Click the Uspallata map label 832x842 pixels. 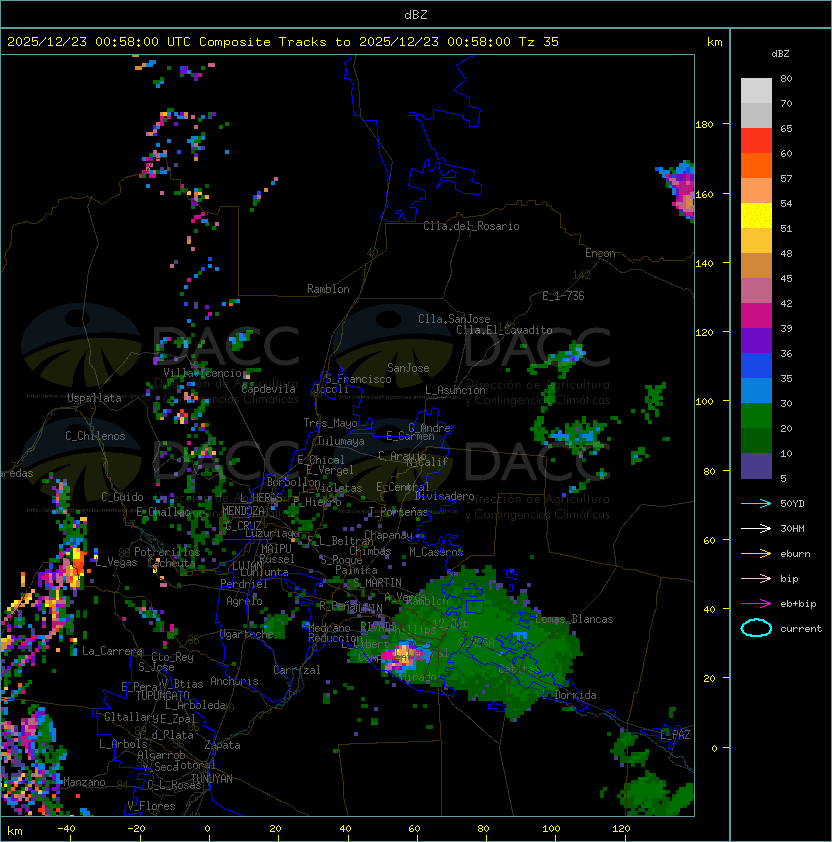94,398
